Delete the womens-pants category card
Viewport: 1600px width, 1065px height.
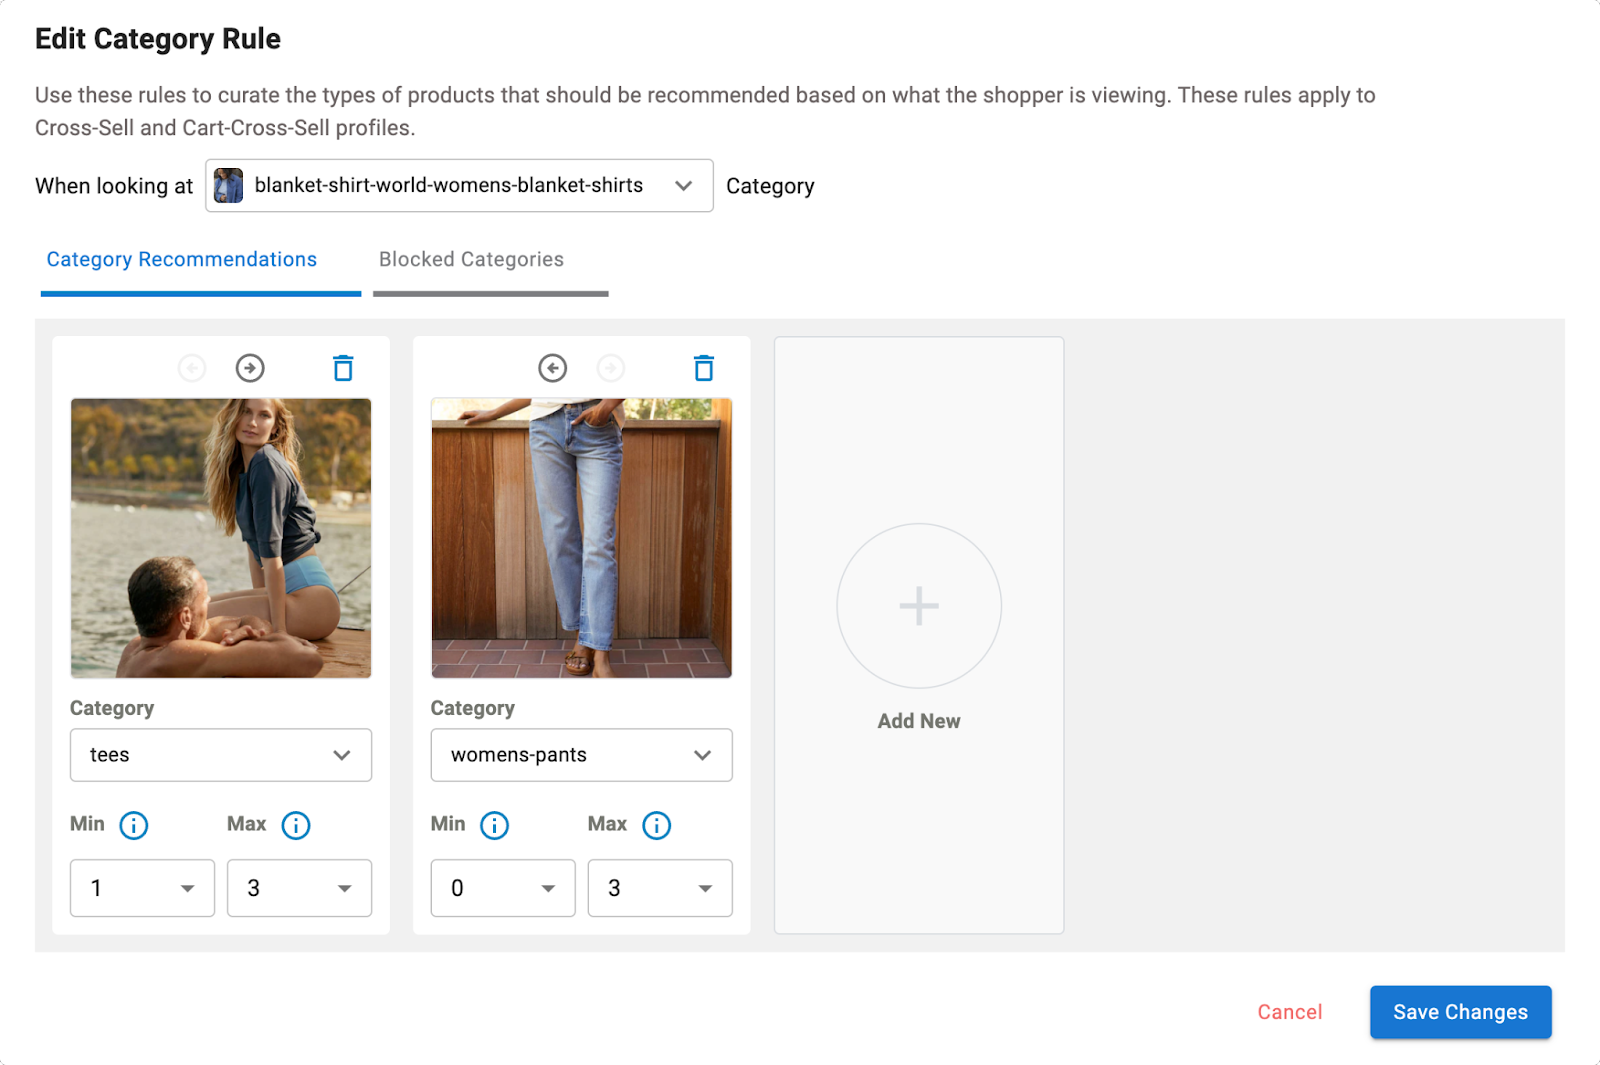[x=704, y=368]
